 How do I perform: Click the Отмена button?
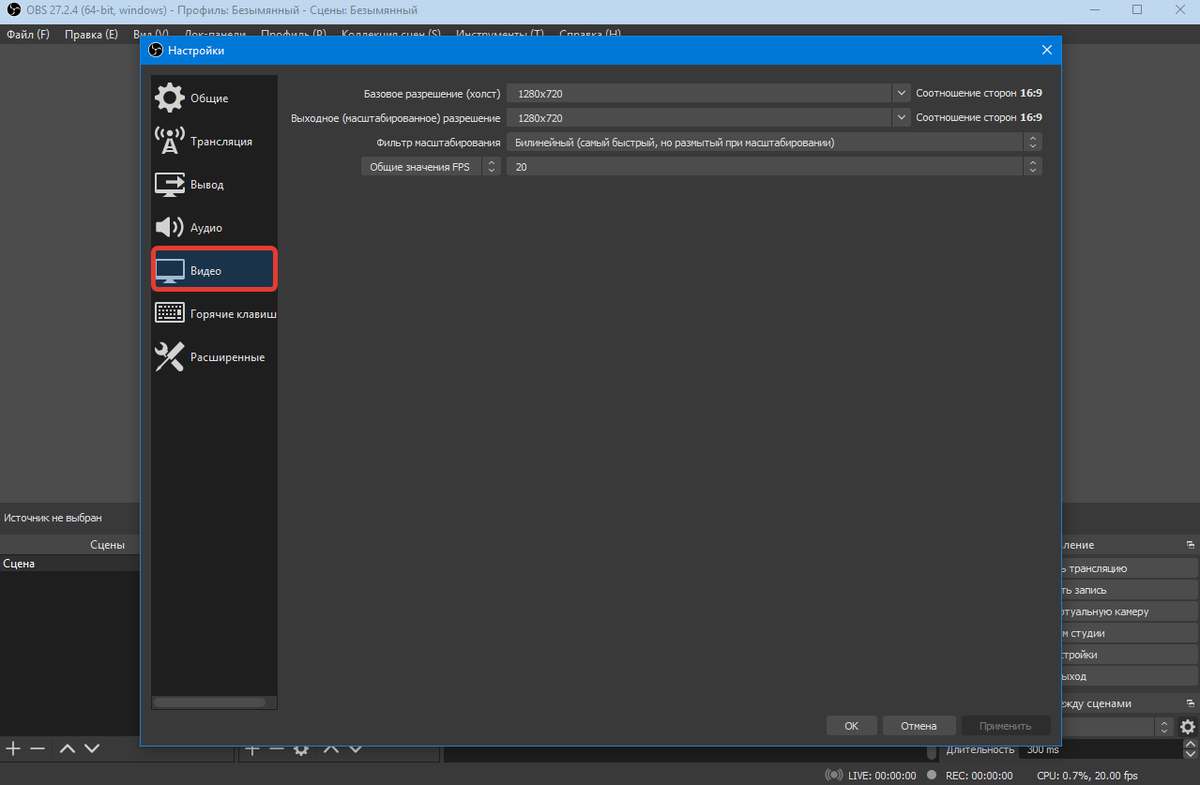click(918, 726)
